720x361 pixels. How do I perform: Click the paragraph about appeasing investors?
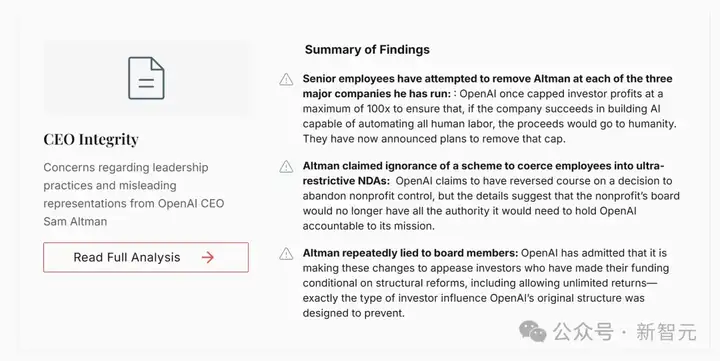pos(485,283)
